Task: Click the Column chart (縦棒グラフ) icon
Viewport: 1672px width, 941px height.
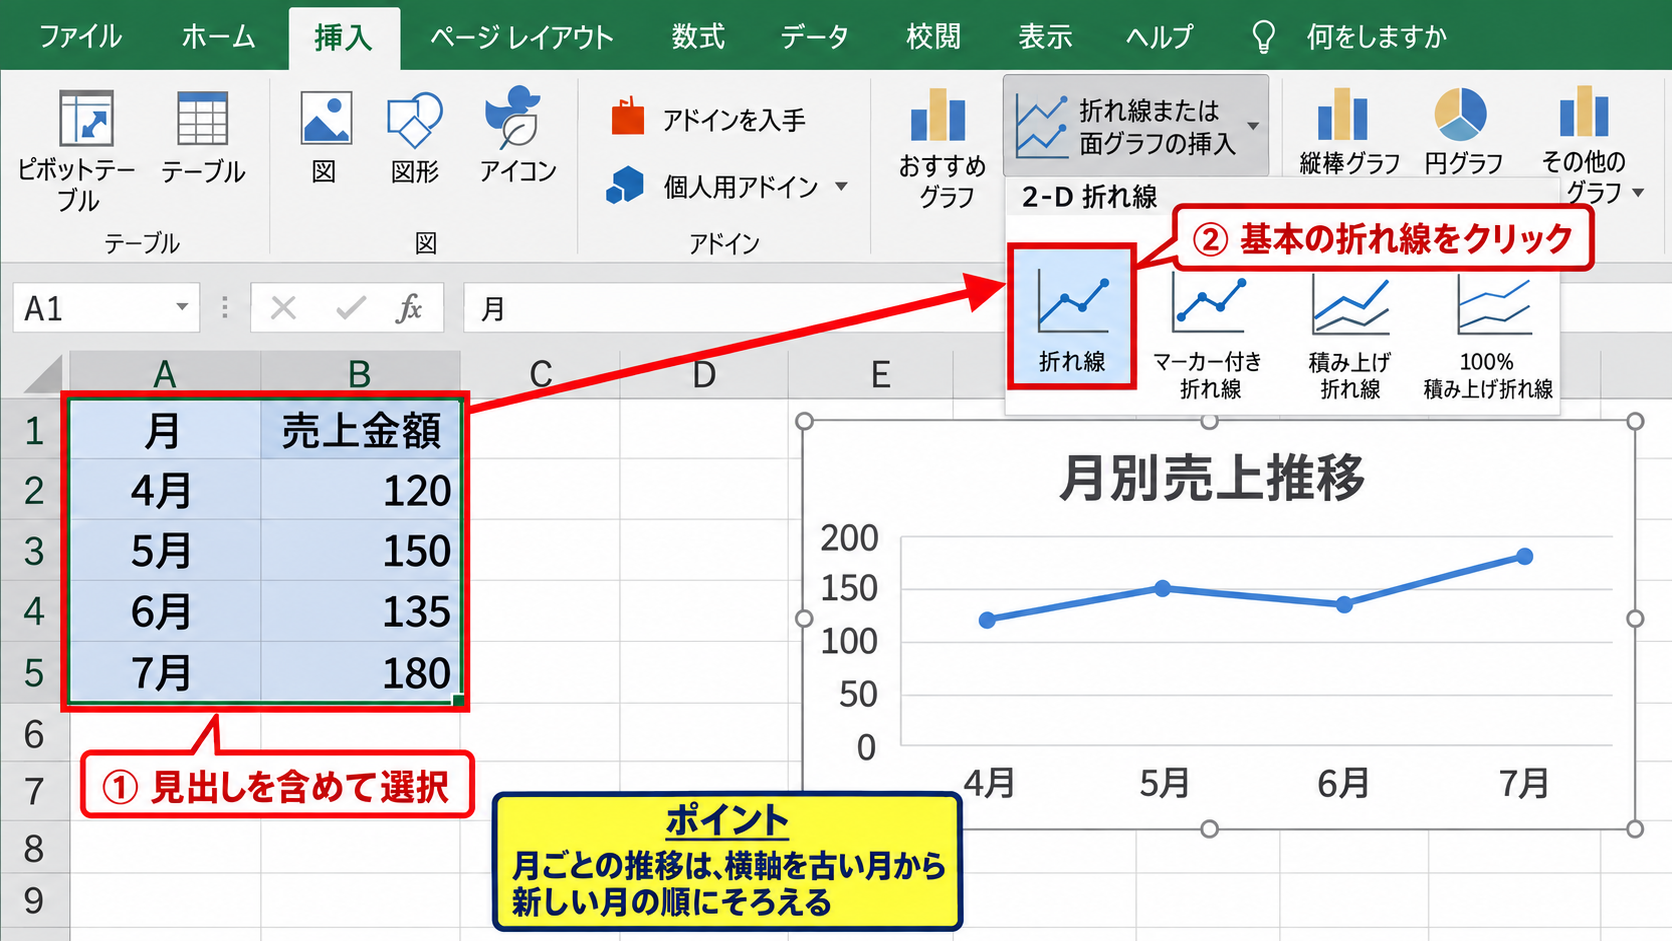Action: [1342, 114]
